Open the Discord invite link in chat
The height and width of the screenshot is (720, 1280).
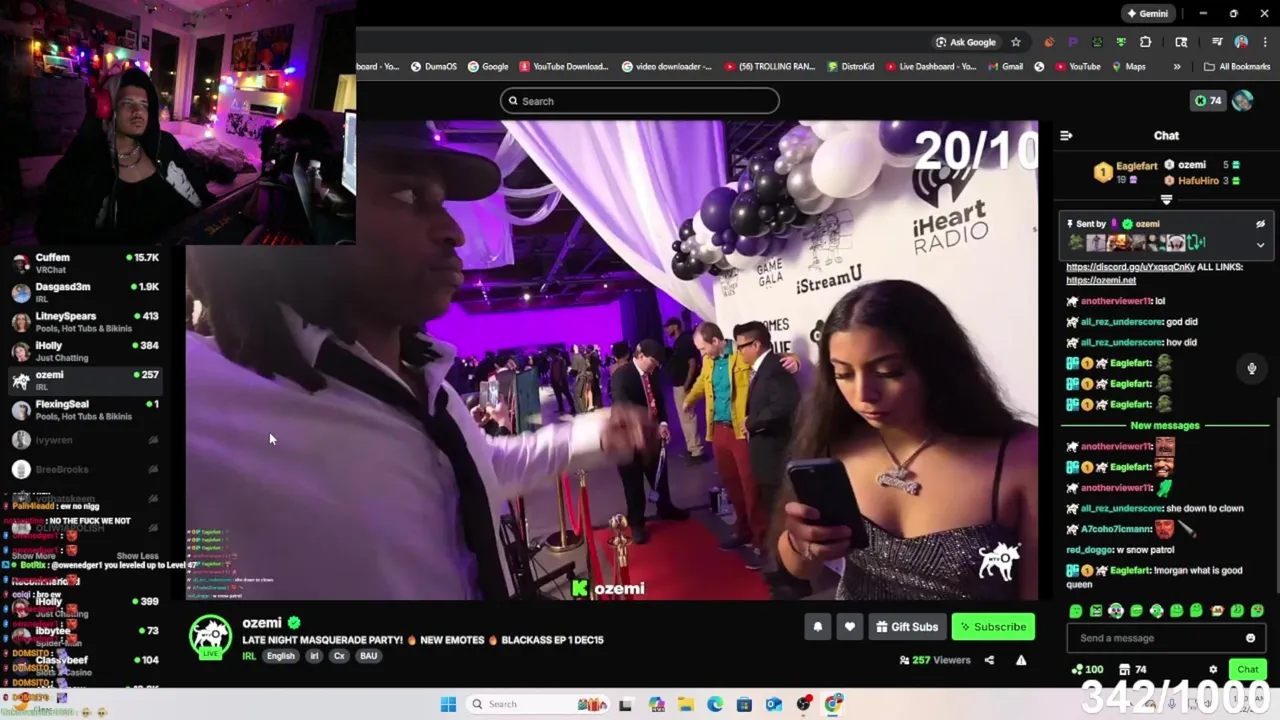(x=1130, y=267)
